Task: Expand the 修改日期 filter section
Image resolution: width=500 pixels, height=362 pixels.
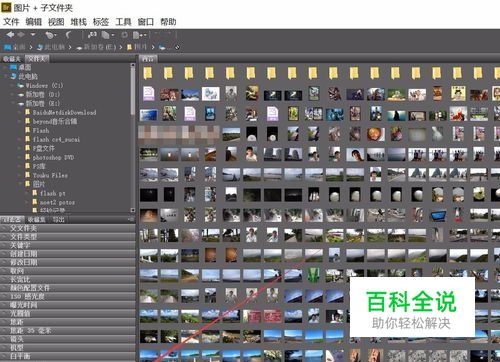Action: tap(68, 262)
